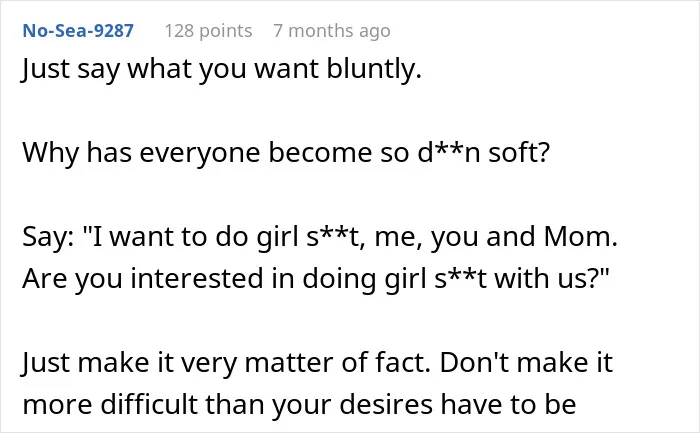Viewport: 700px width, 433px height.
Task: Click the phrase 'me, you and Mom.'
Action: tap(496, 237)
